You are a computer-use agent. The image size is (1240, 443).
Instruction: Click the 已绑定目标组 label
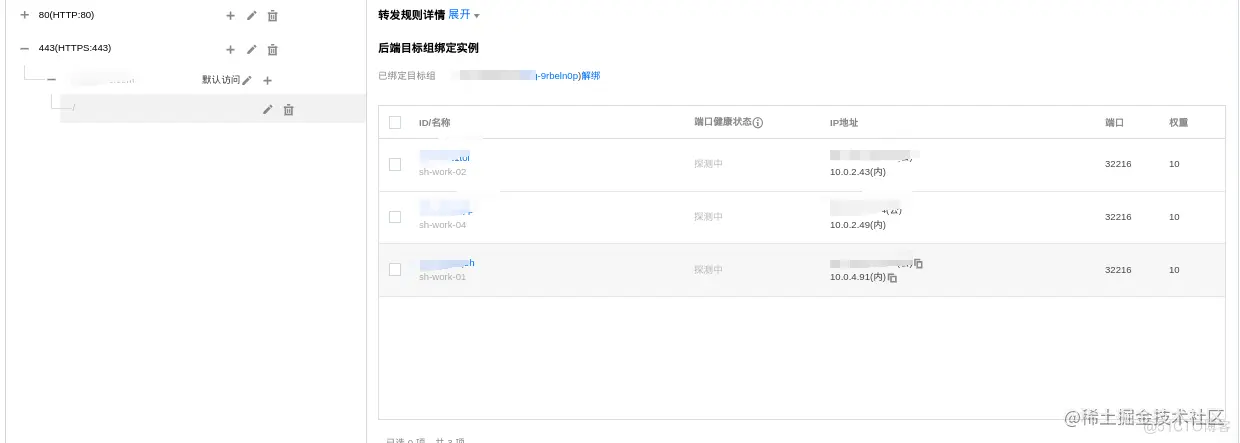[x=407, y=76]
